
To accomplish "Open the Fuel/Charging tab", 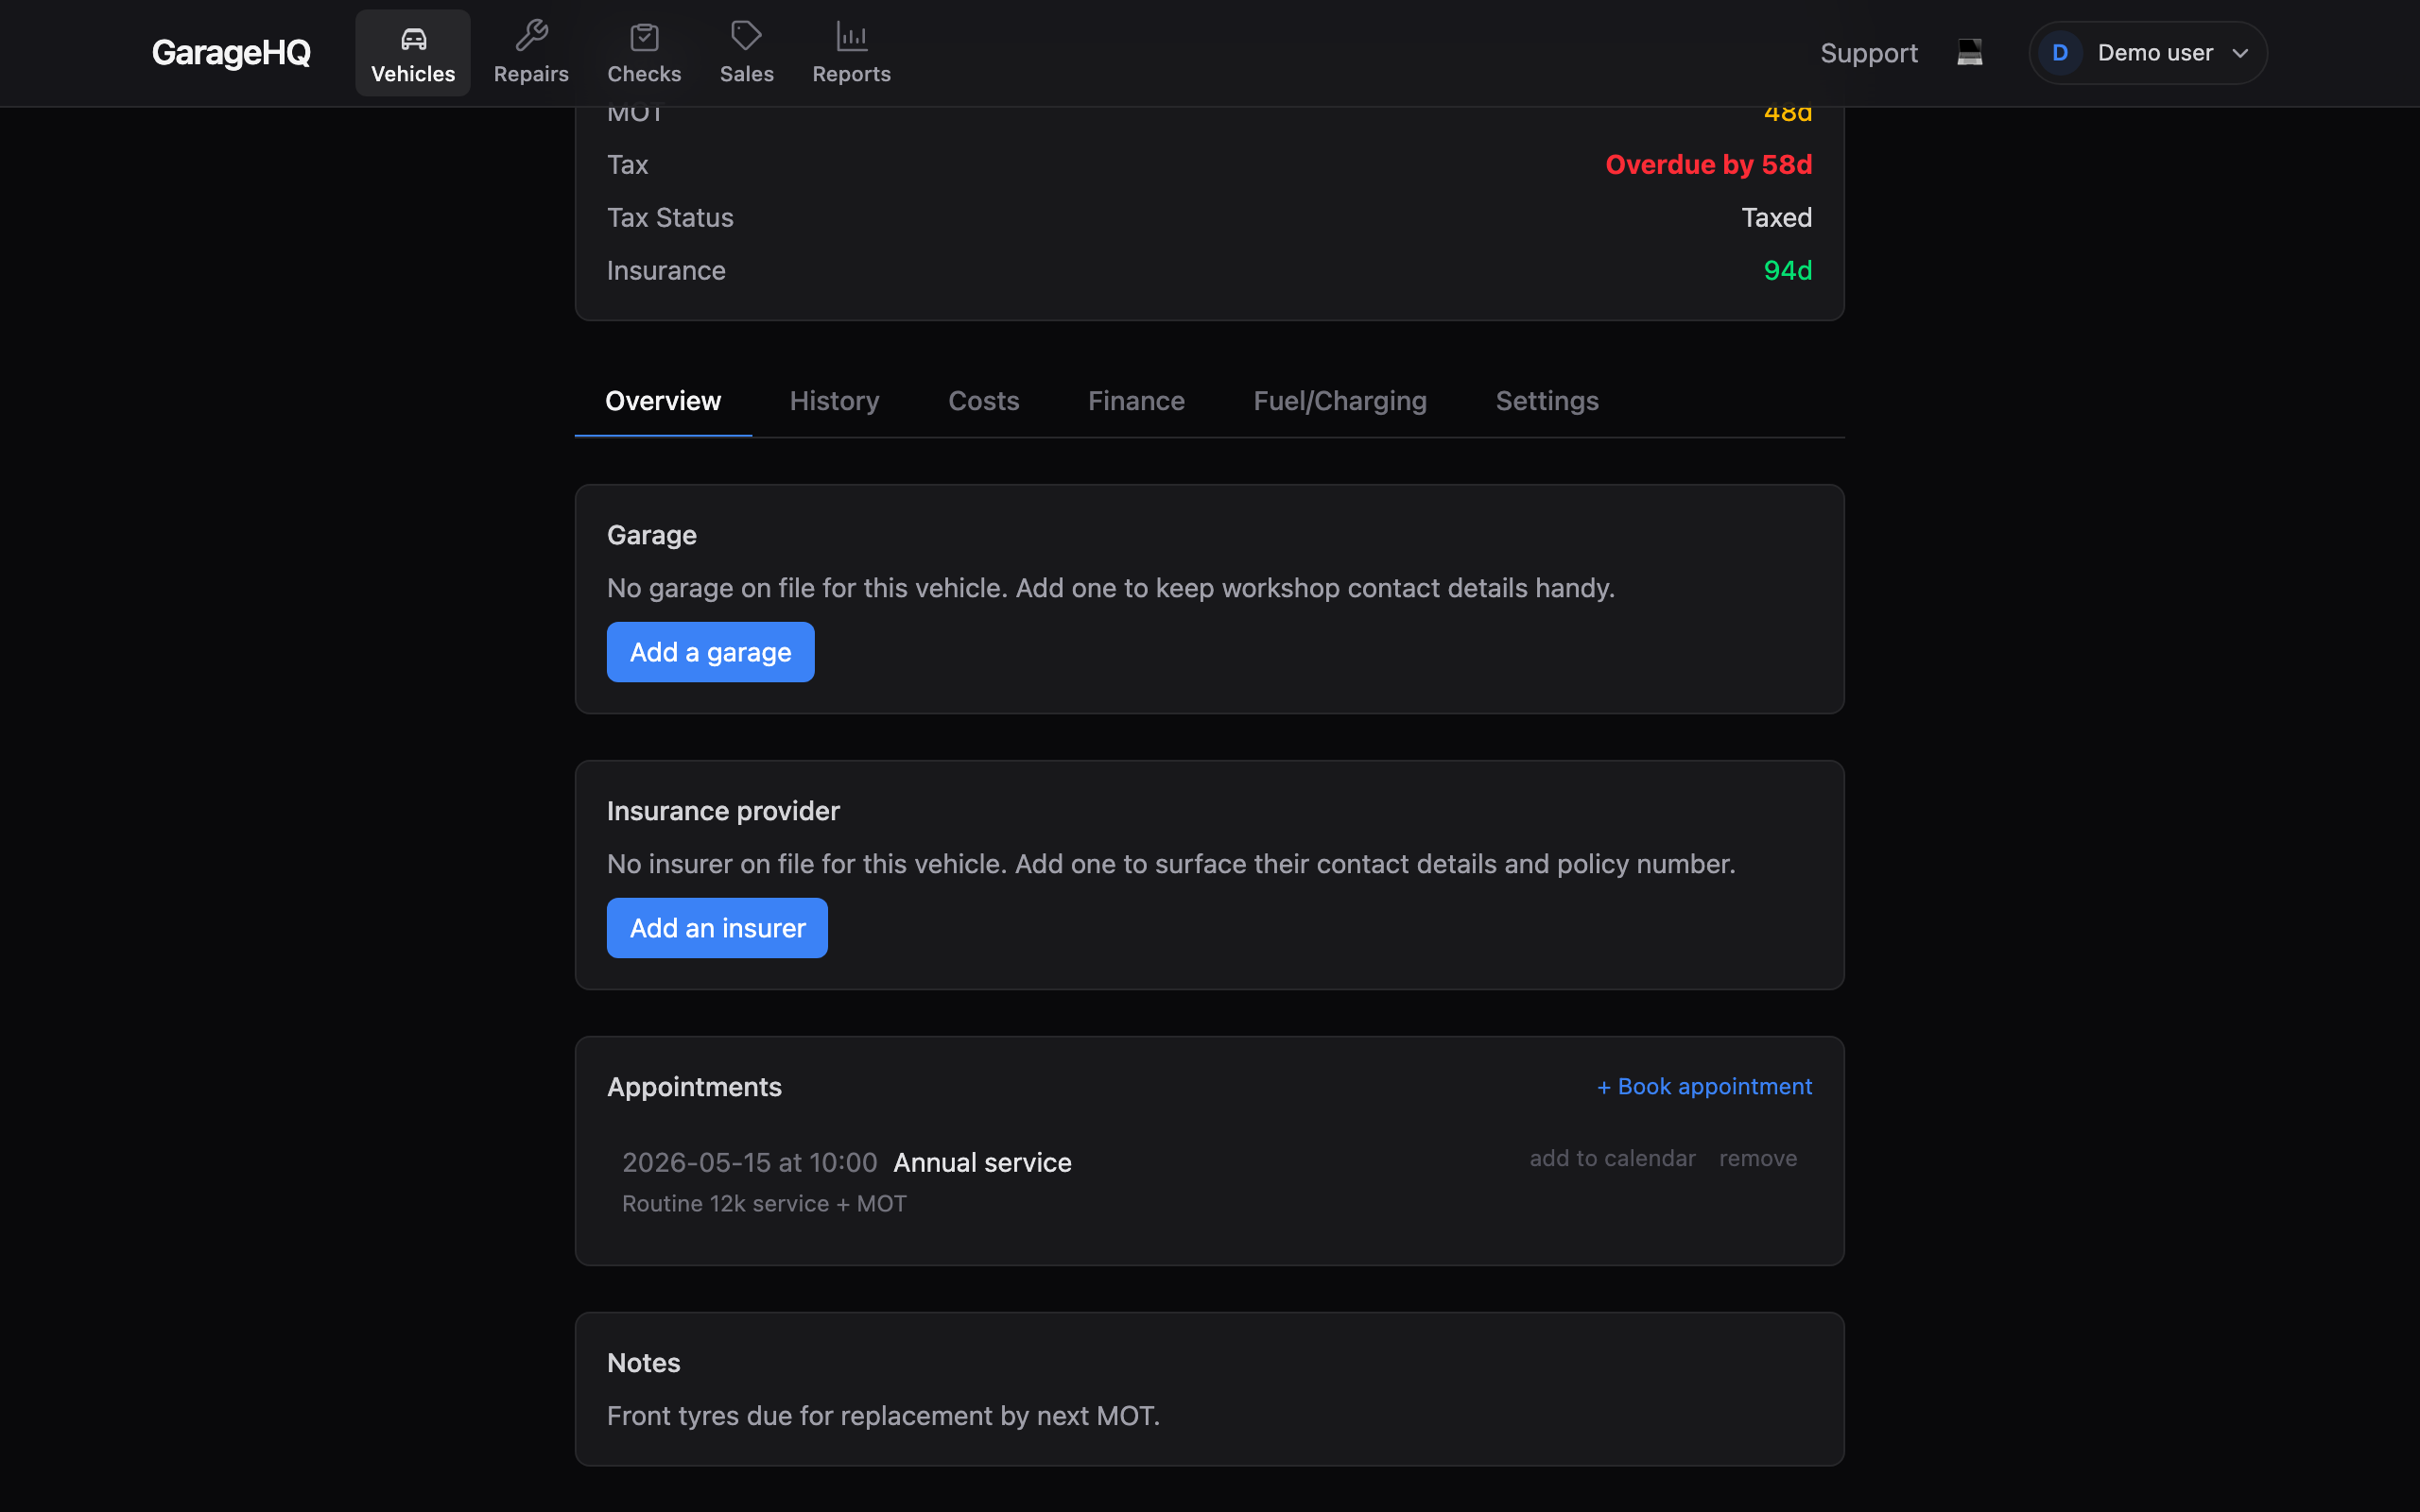I will coord(1340,401).
